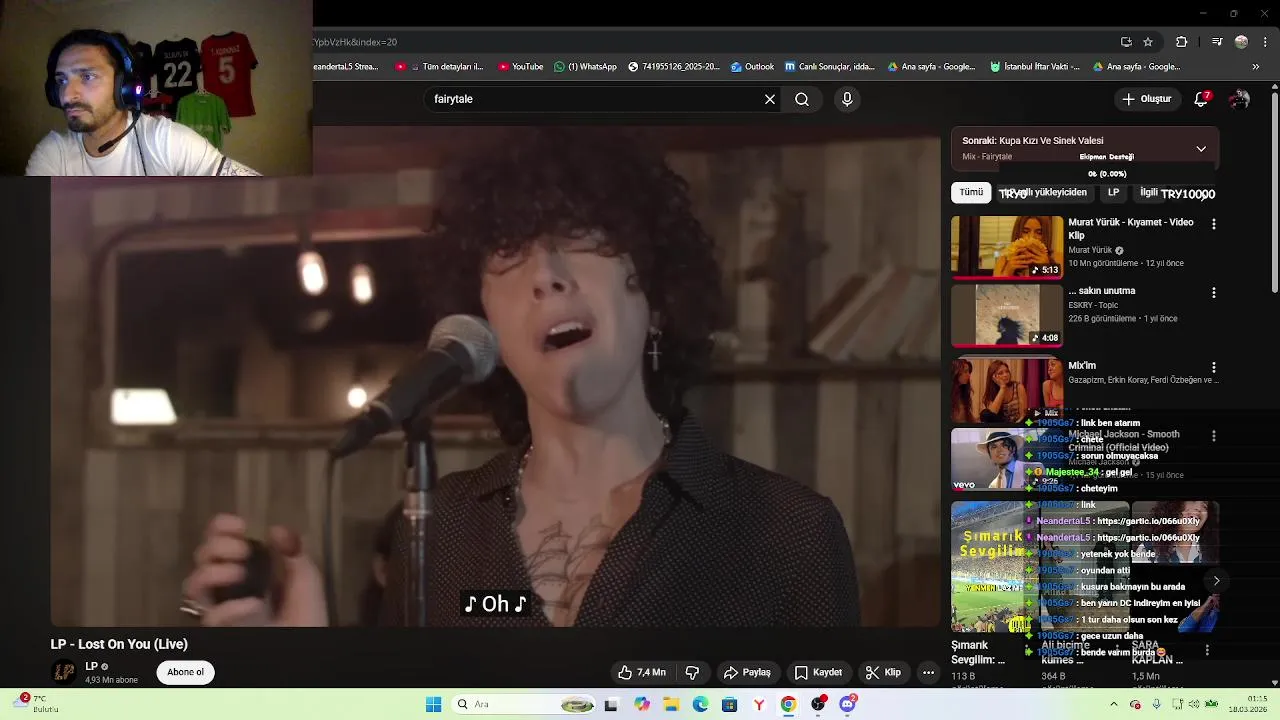Click the system tray microphone icon
This screenshot has width=1280, height=720.
(x=1157, y=704)
